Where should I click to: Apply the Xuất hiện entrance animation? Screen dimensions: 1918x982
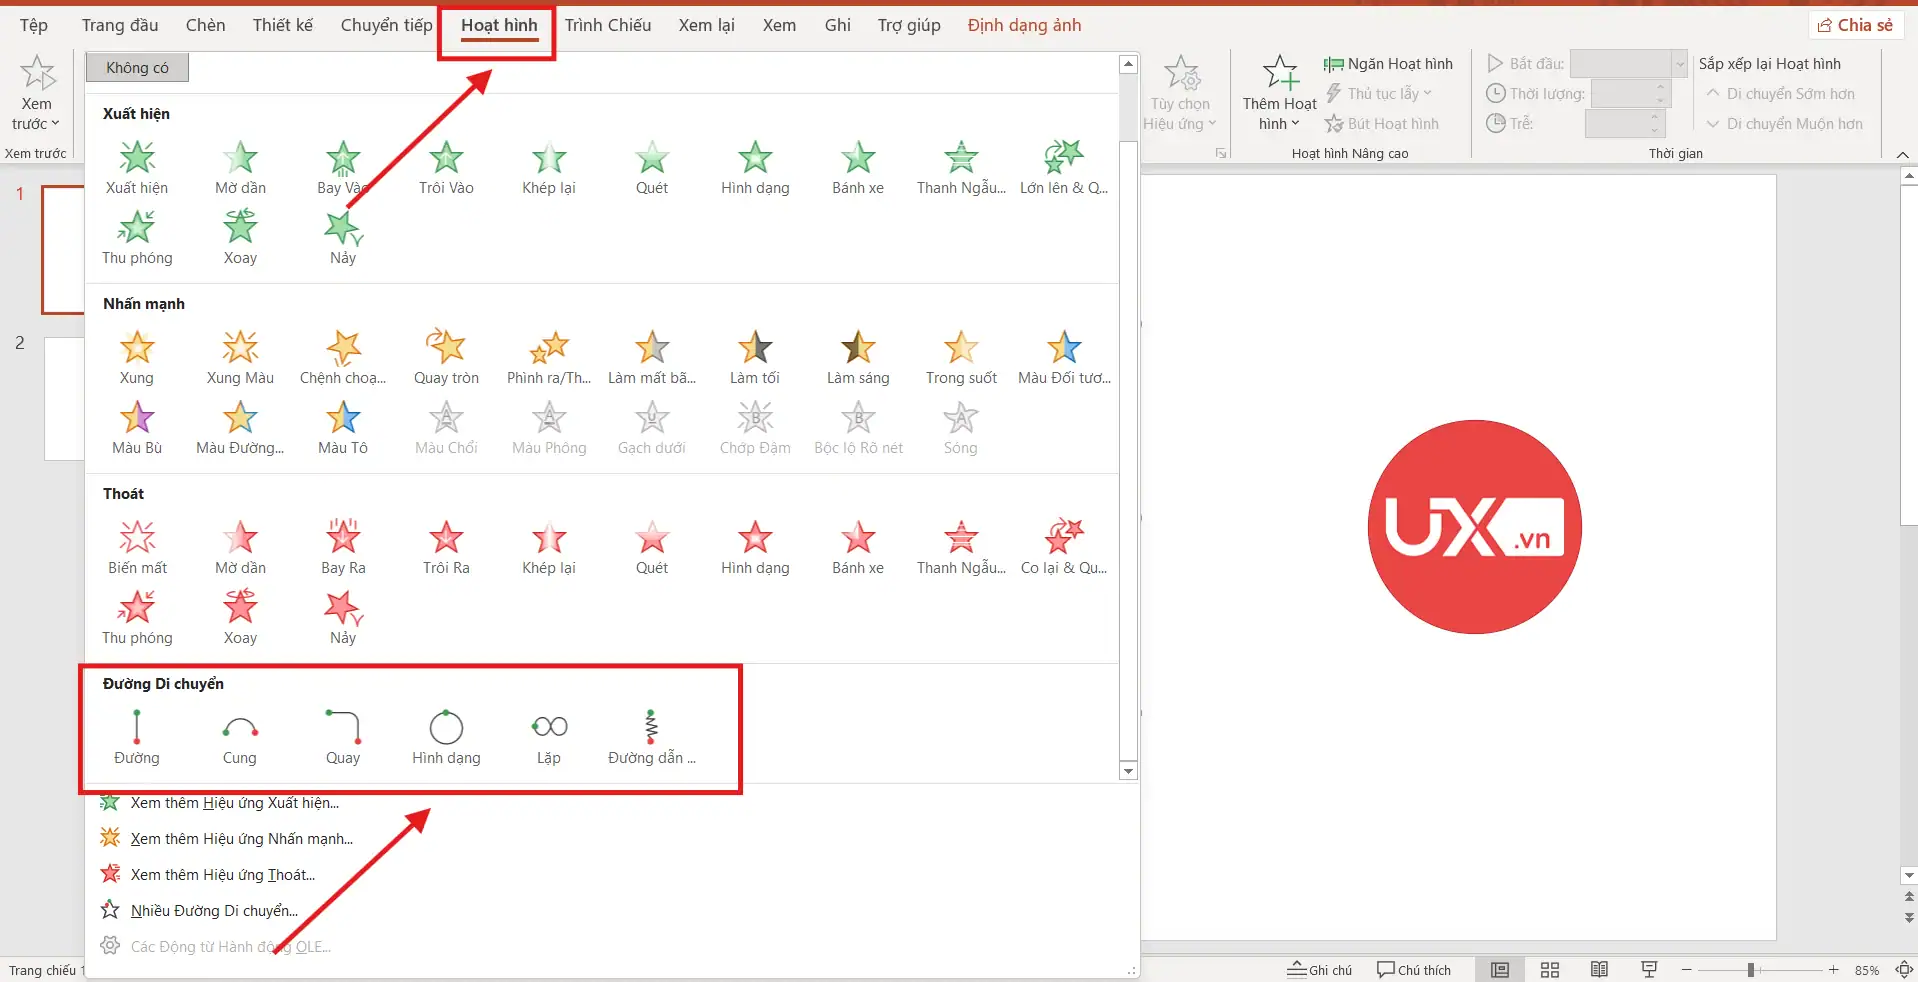click(137, 168)
